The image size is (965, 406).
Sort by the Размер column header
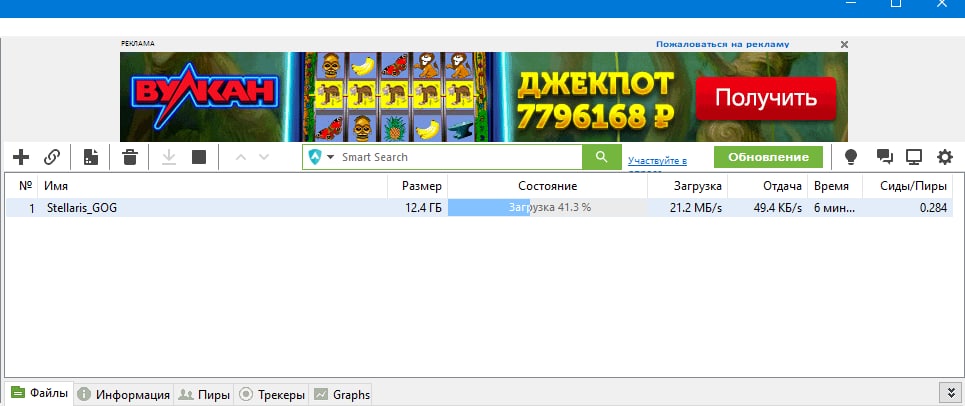coord(417,186)
